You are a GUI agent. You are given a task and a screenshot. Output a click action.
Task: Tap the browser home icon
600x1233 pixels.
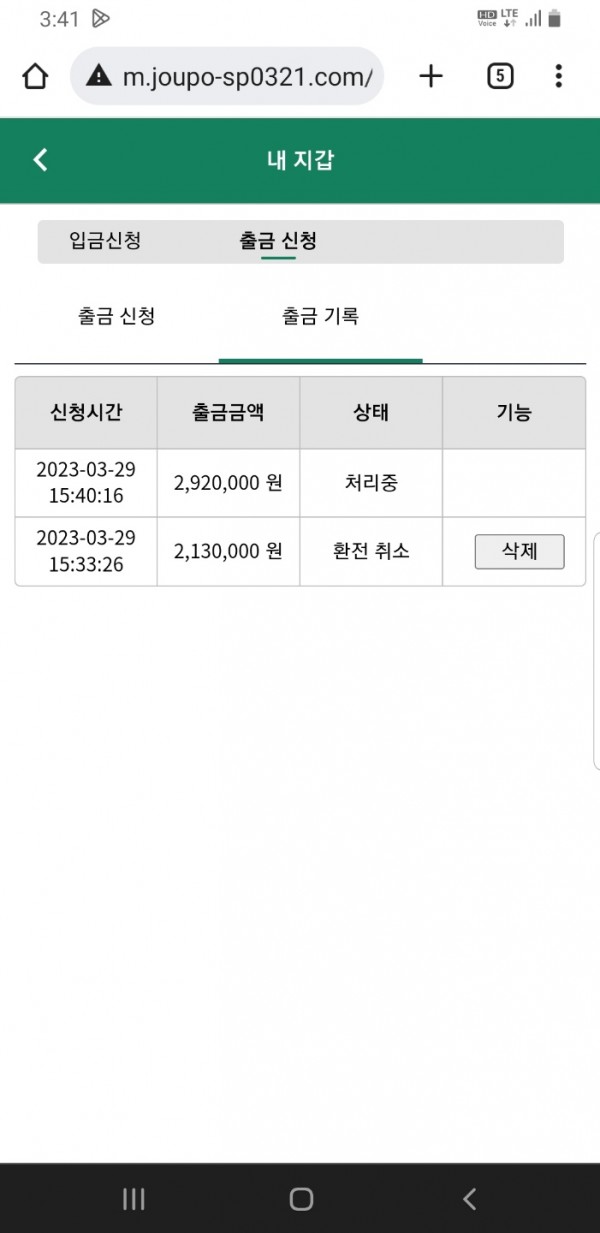coord(35,76)
